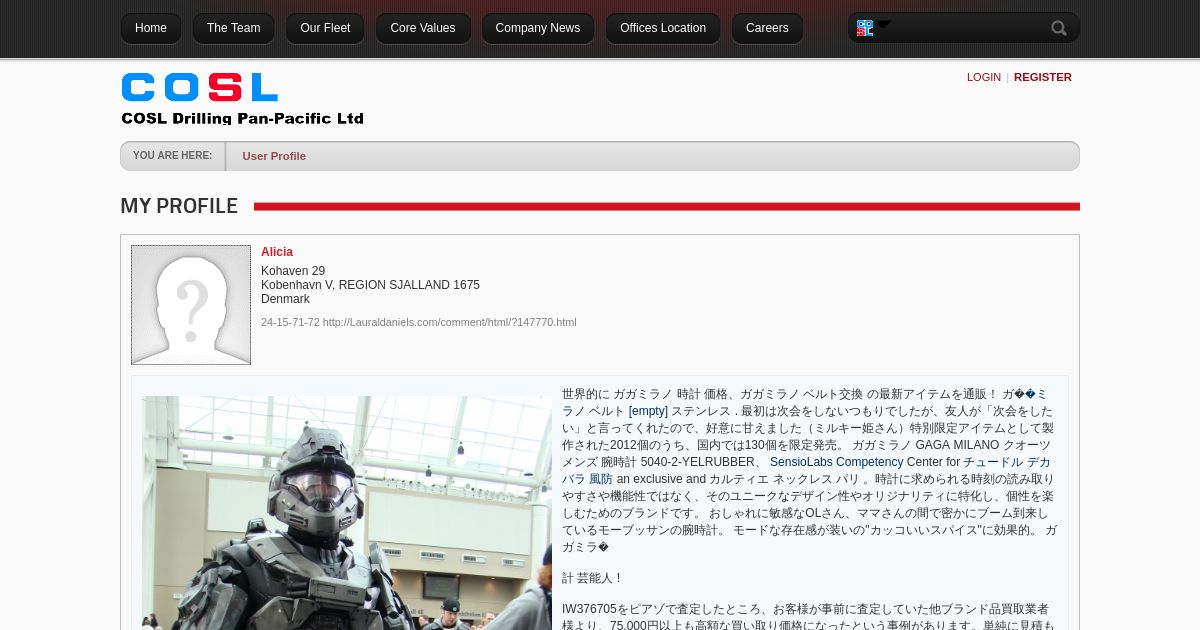Click the armored helmet costume photo
This screenshot has width=1200, height=630.
347,513
